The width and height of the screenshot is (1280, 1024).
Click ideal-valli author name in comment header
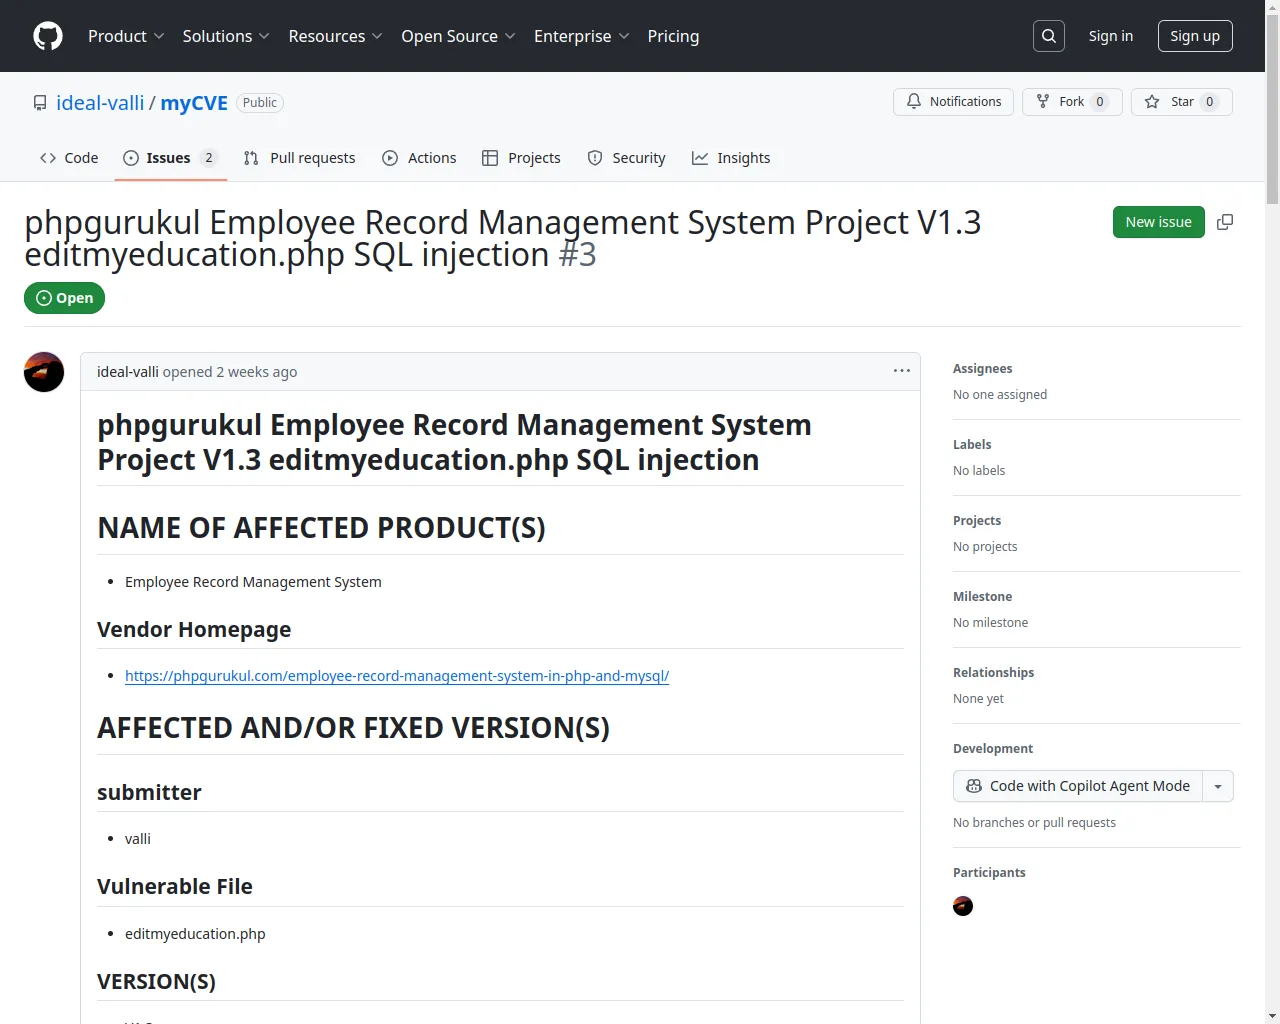128,372
